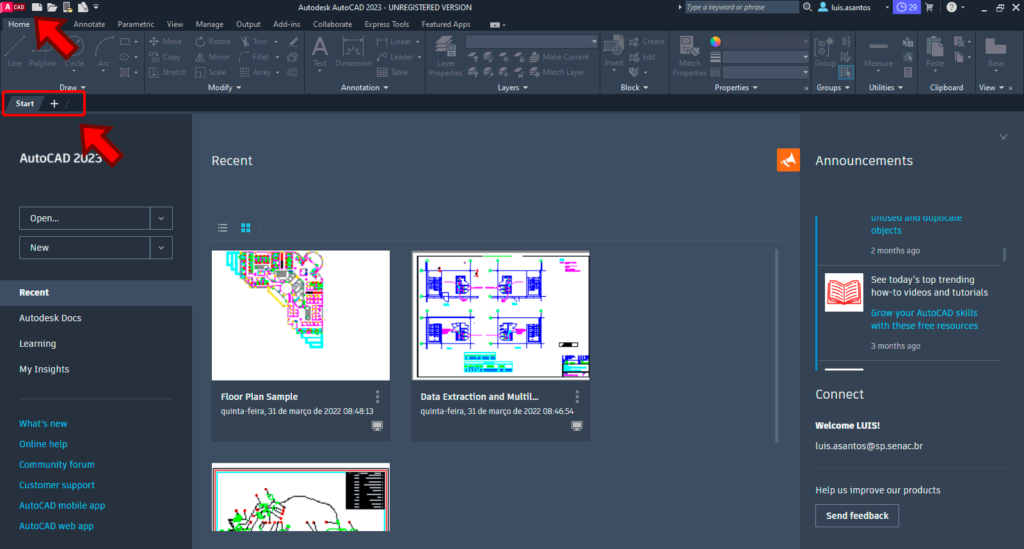
Task: Toggle group selection in Groups panel
Action: click(846, 72)
